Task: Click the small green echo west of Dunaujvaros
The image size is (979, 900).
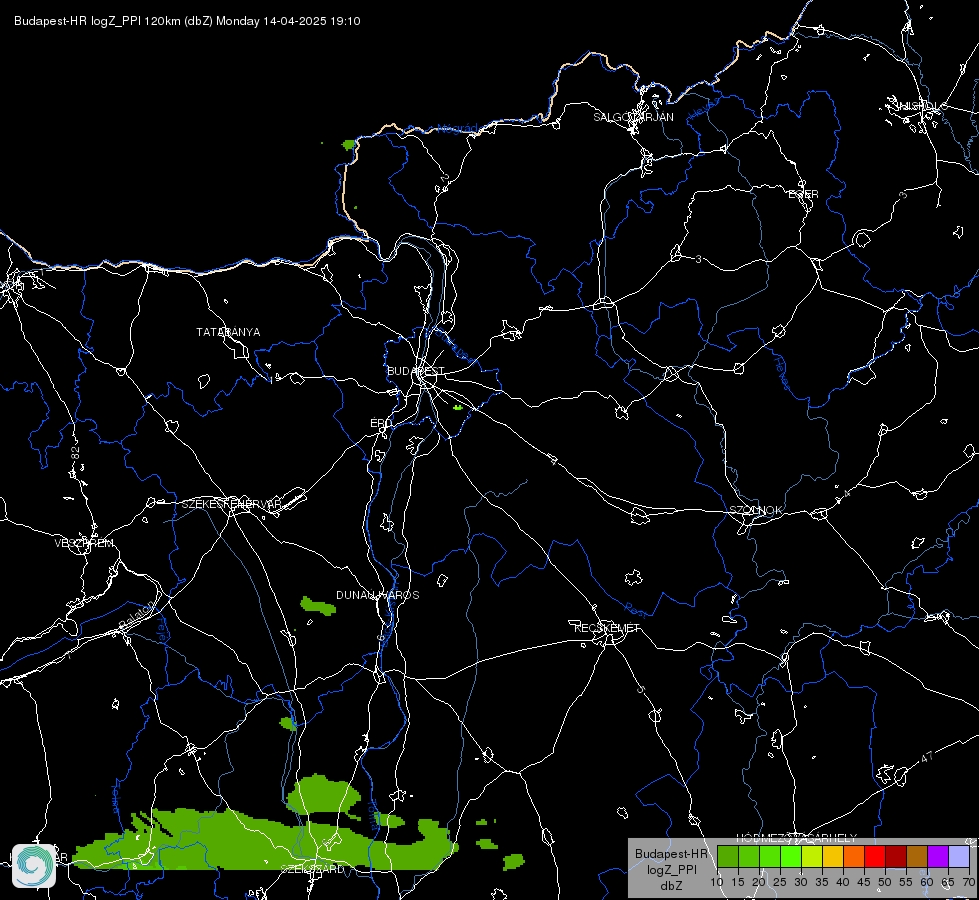Action: coord(318,606)
